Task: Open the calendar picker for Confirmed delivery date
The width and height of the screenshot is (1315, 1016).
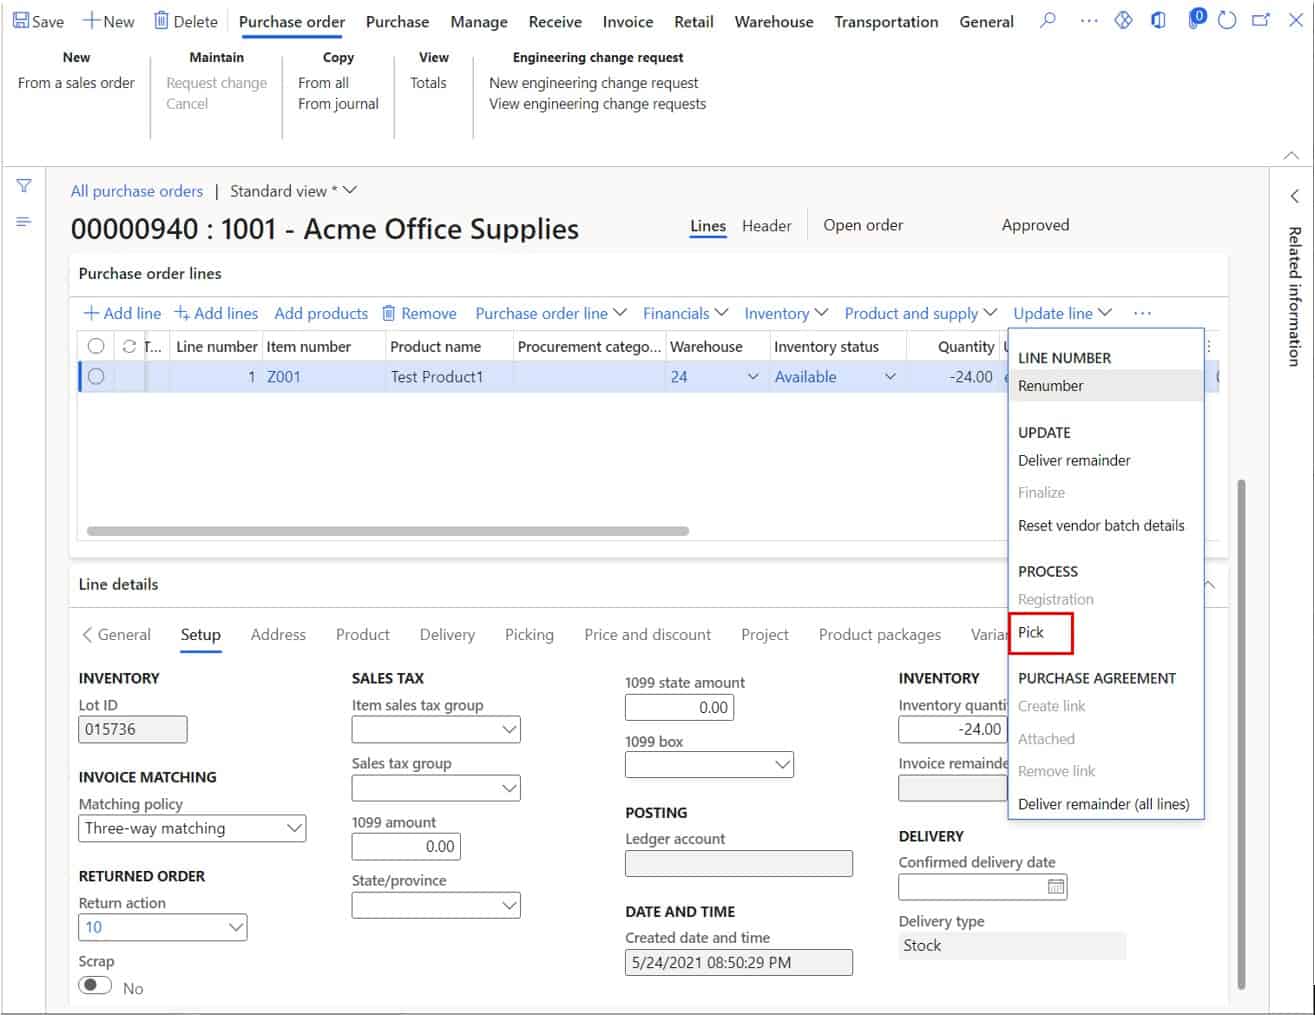Action: coord(1055,886)
